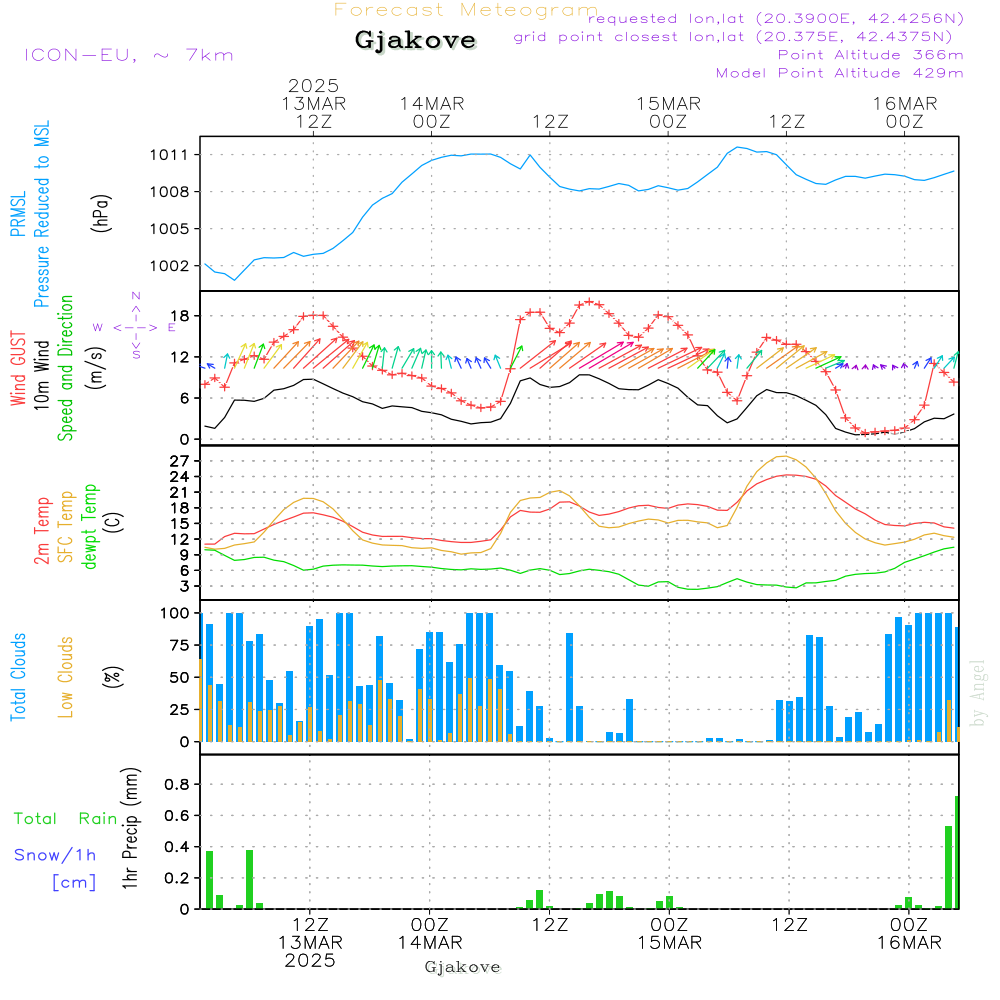Click the '12Z 13MAR 2025' bottom axis label
This screenshot has width=1000, height=1000.
[311, 943]
